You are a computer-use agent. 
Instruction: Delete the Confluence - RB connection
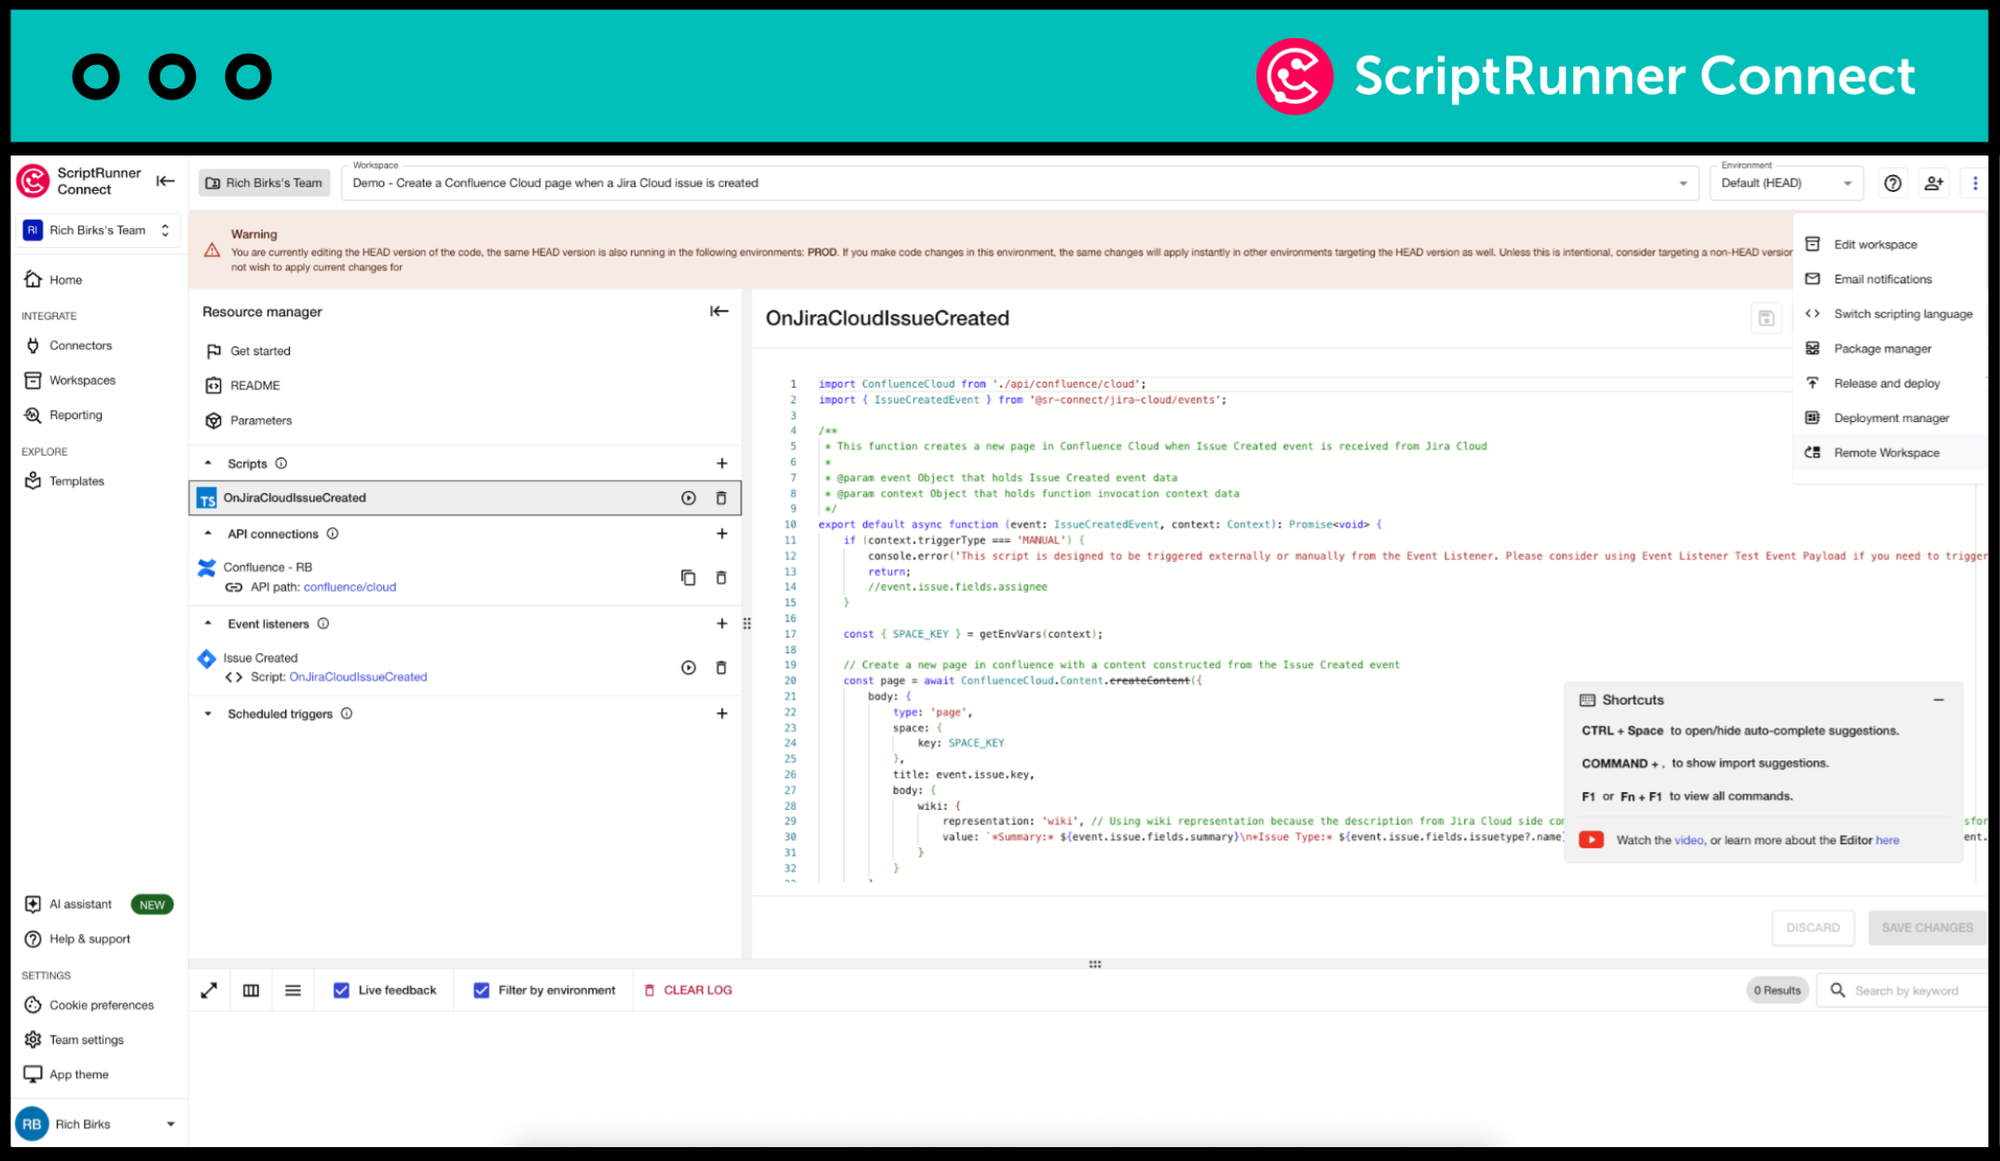(x=721, y=577)
